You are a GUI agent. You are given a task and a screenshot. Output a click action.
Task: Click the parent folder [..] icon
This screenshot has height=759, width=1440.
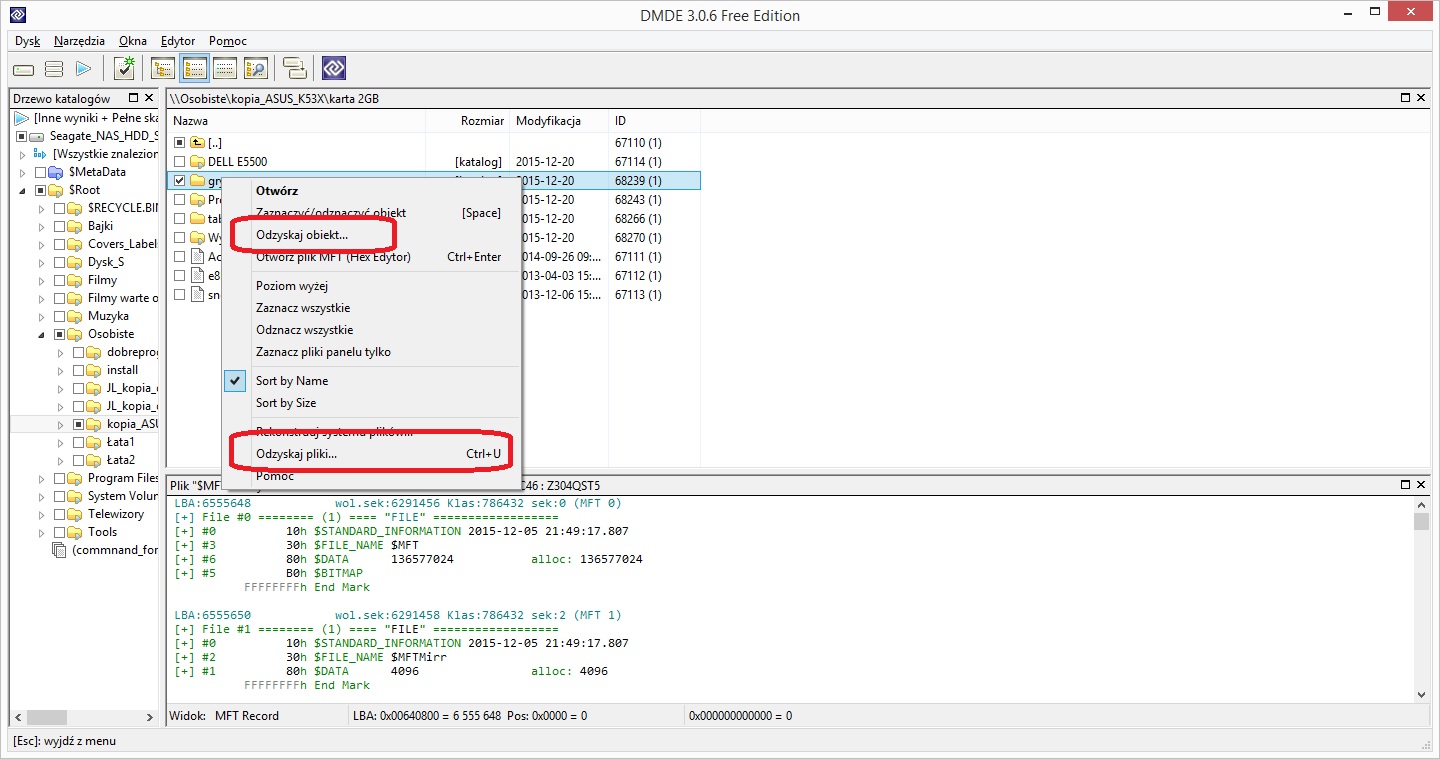click(x=197, y=143)
